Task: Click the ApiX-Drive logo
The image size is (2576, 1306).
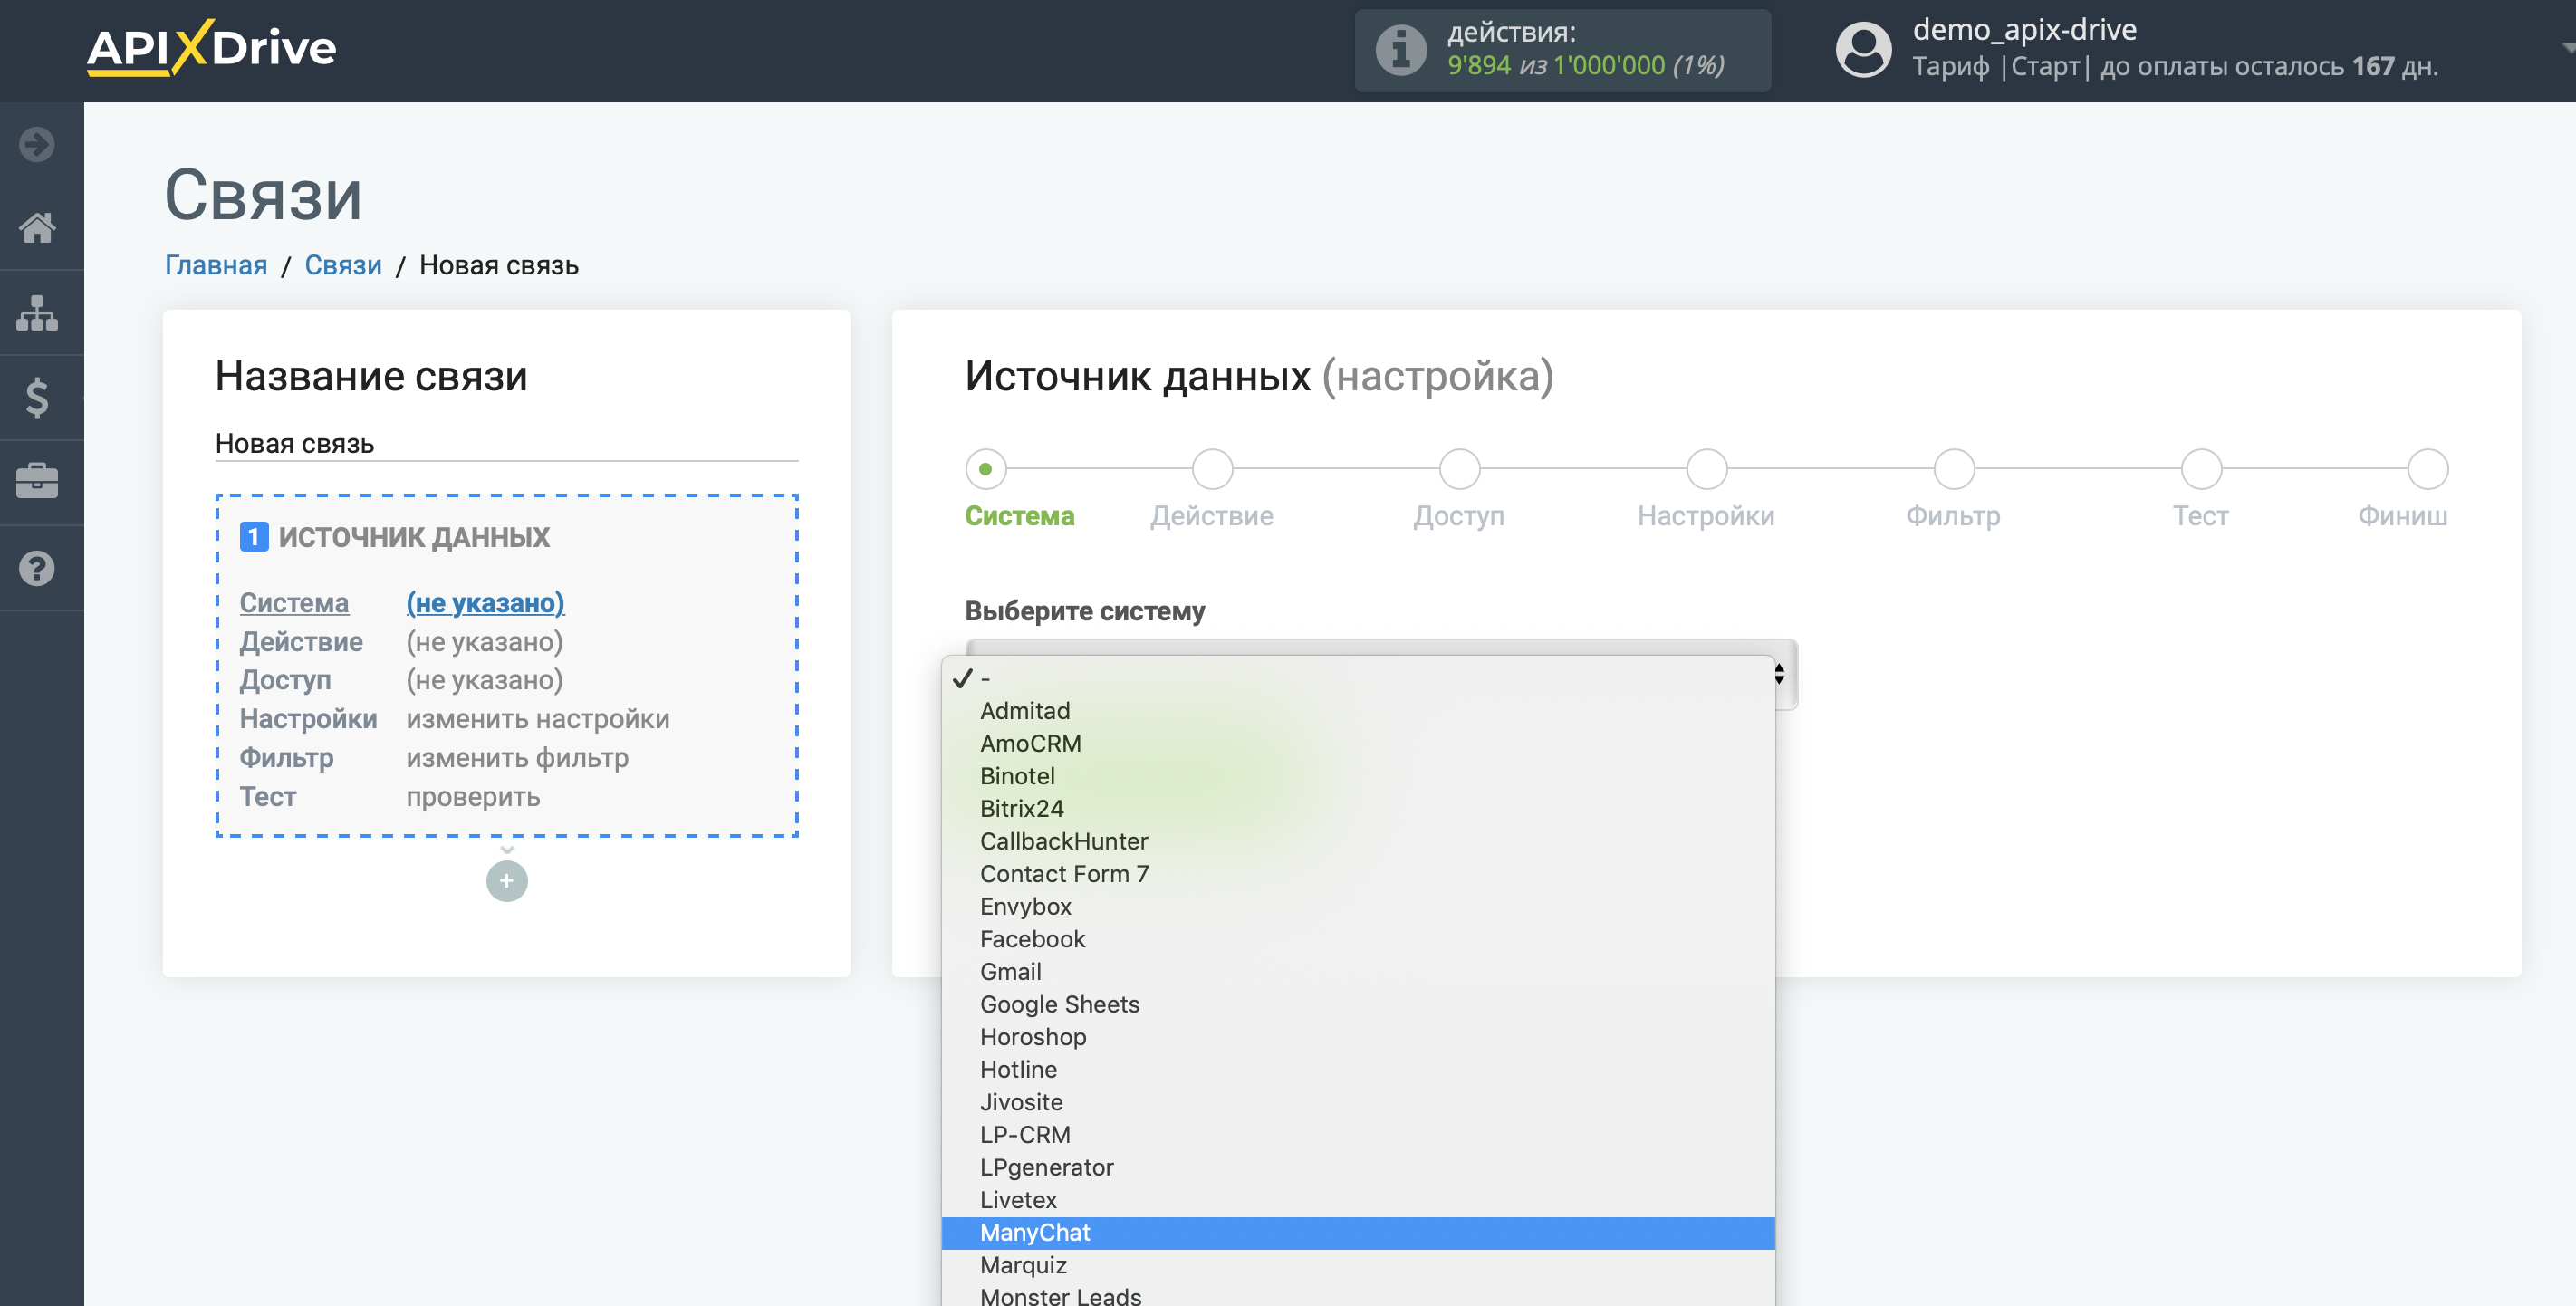Action: click(x=211, y=48)
